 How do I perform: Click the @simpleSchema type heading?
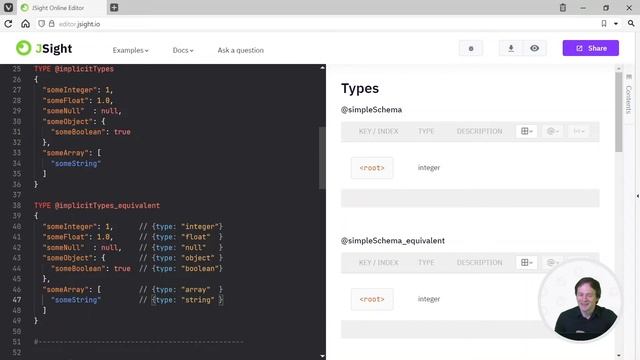pos(371,109)
